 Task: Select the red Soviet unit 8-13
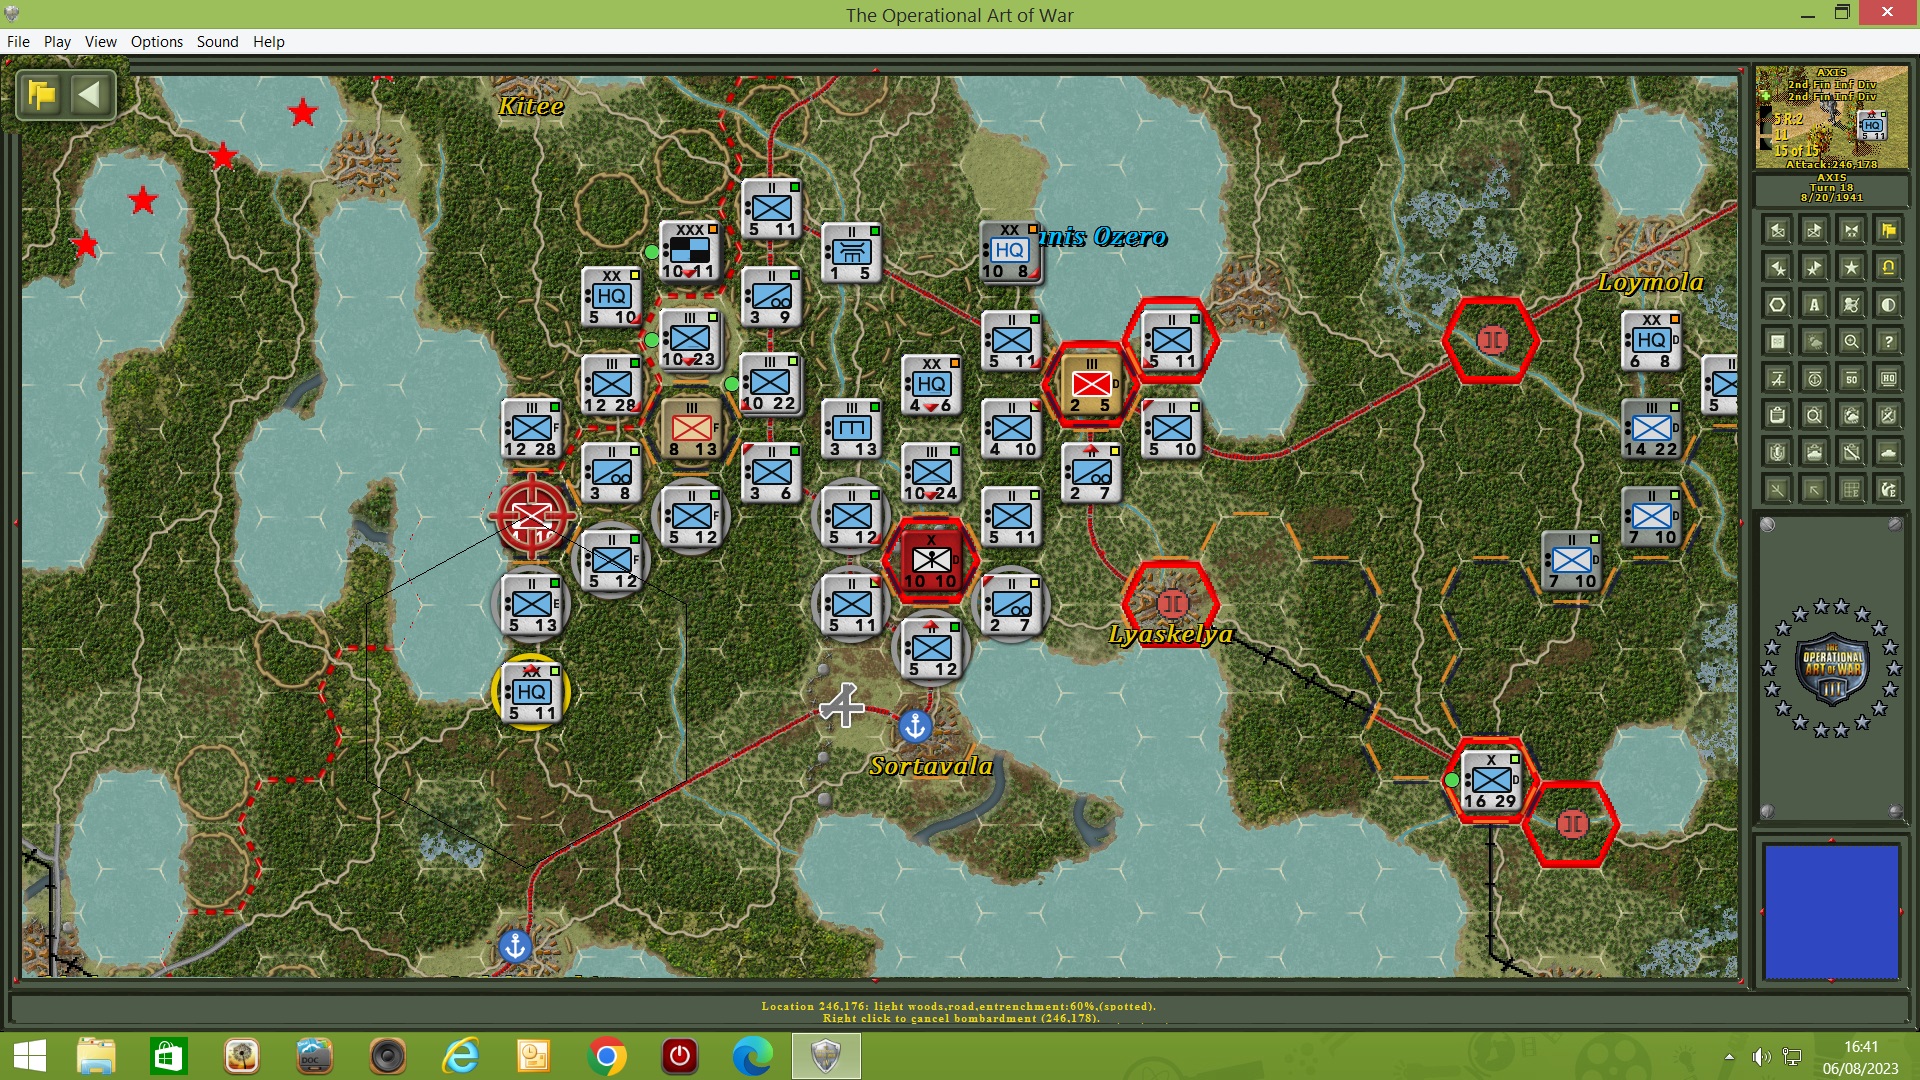(691, 428)
